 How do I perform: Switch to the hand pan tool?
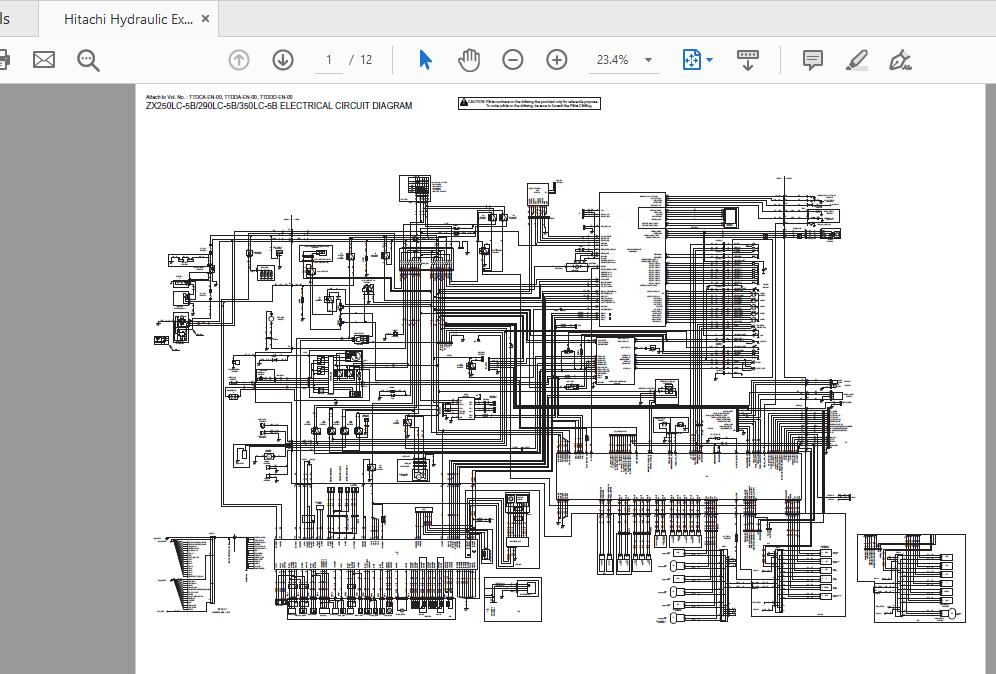click(469, 60)
